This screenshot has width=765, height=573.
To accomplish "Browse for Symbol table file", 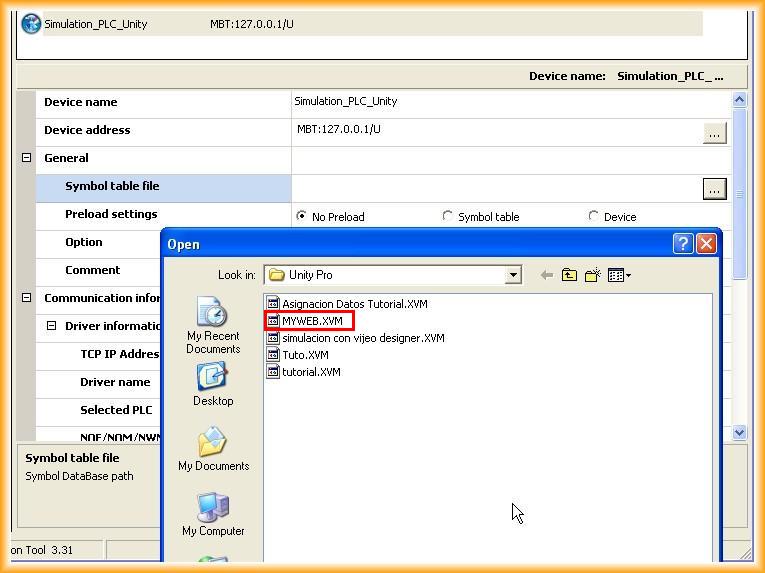I will [714, 188].
